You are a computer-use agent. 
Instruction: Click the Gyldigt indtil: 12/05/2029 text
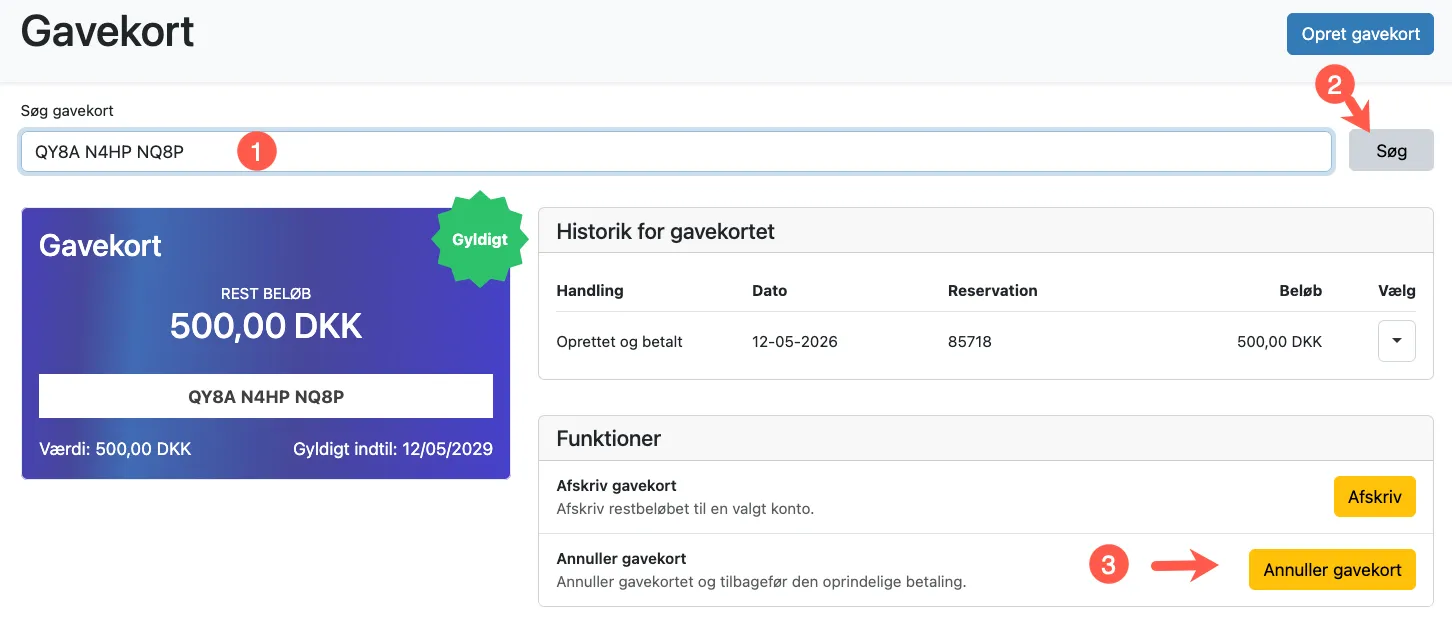tap(393, 449)
